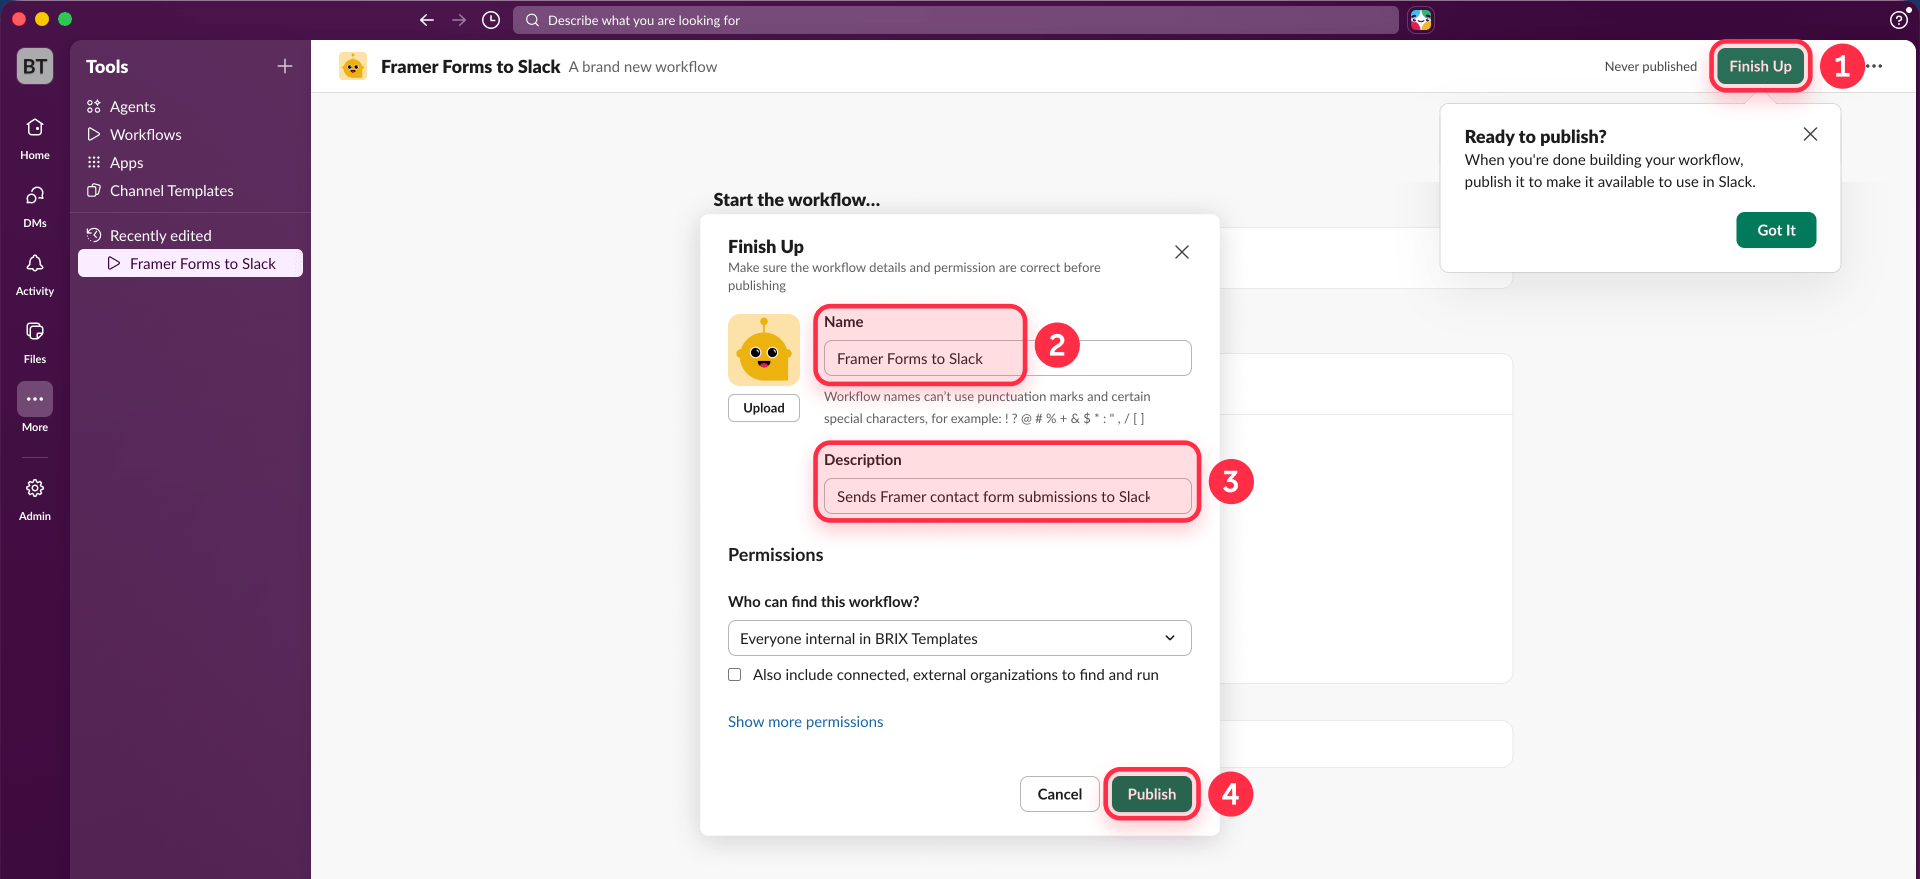The image size is (1920, 879).
Task: Go back with the left arrow
Action: coord(427,20)
